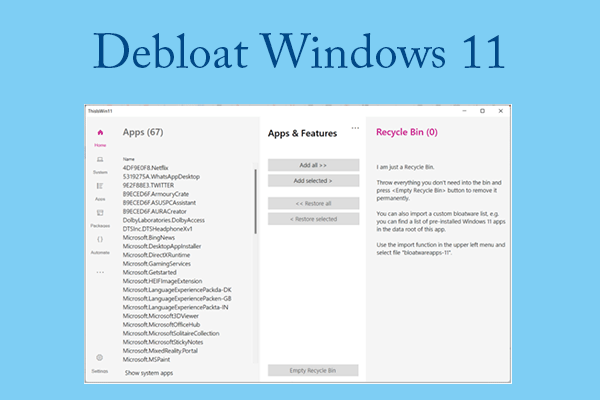This screenshot has width=600, height=400.
Task: Select DolbyLaboratories.DolbyAccess entry
Action: click(164, 220)
